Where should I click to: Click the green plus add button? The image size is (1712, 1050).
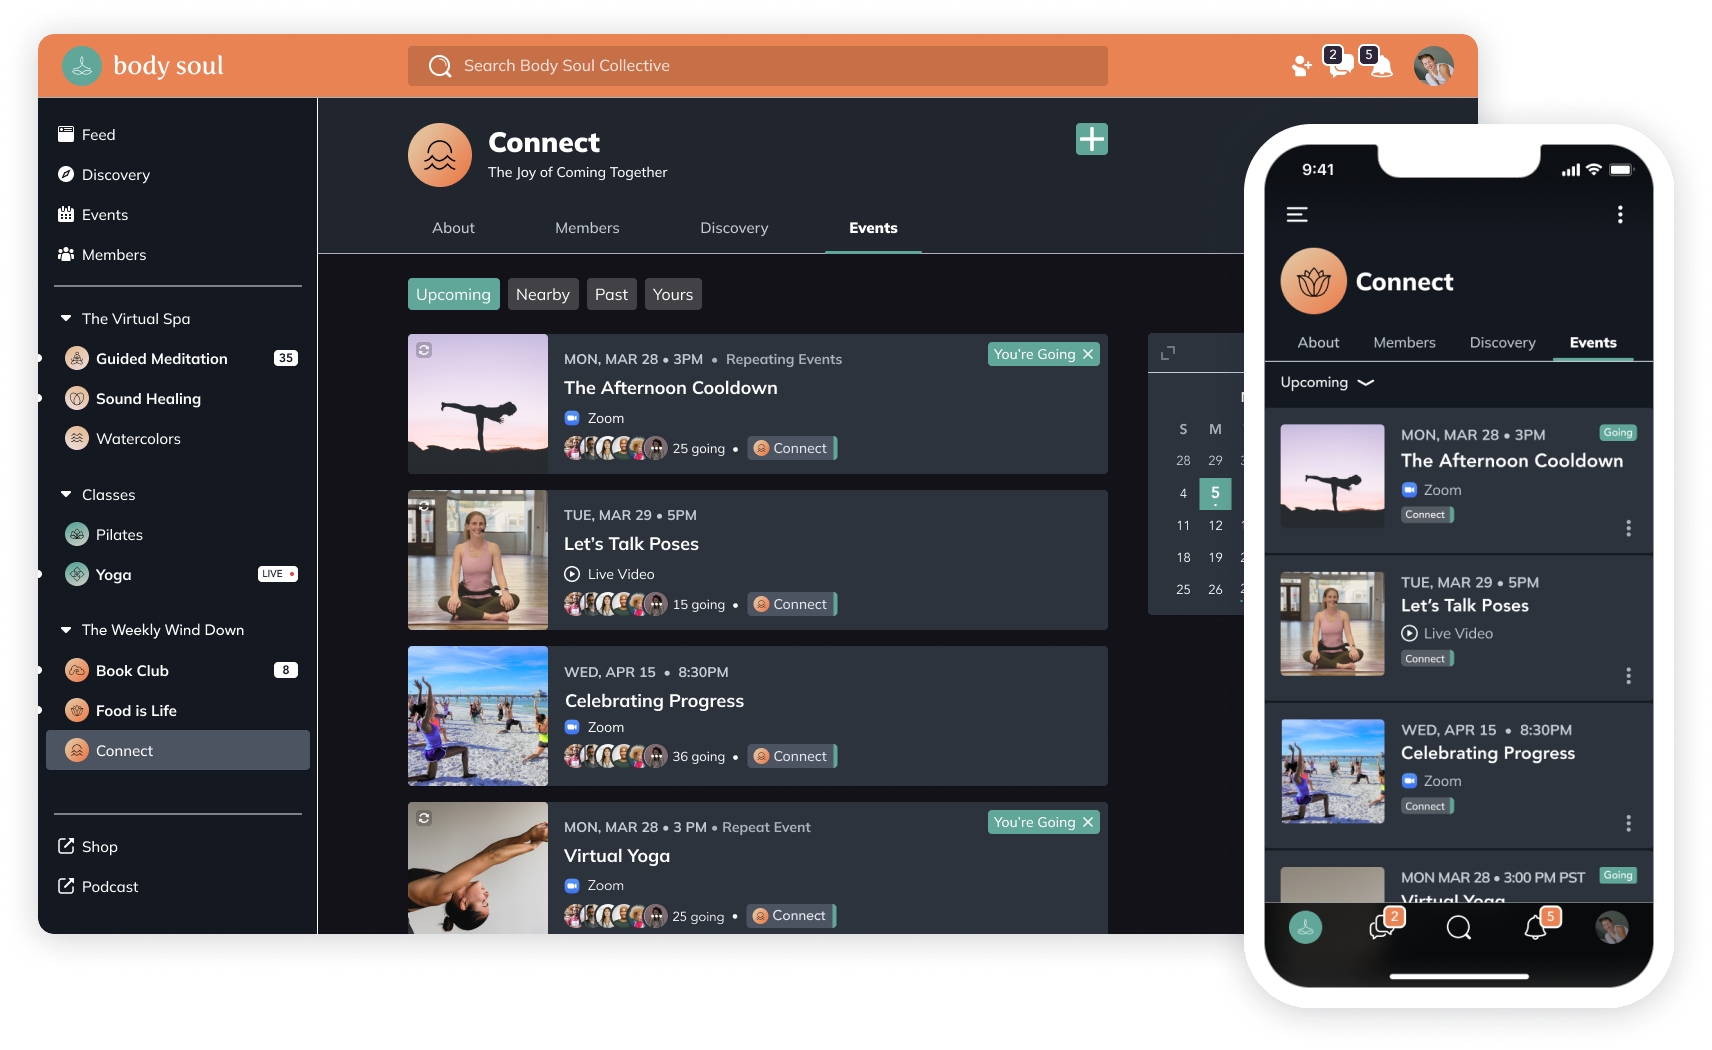click(x=1091, y=139)
